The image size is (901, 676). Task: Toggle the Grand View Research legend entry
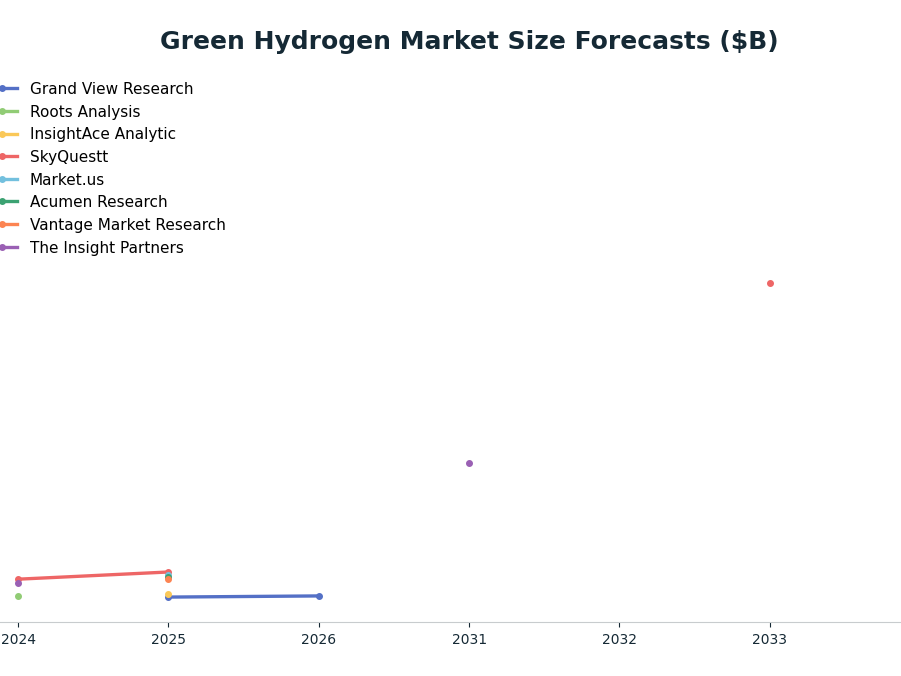pyautogui.click(x=97, y=89)
